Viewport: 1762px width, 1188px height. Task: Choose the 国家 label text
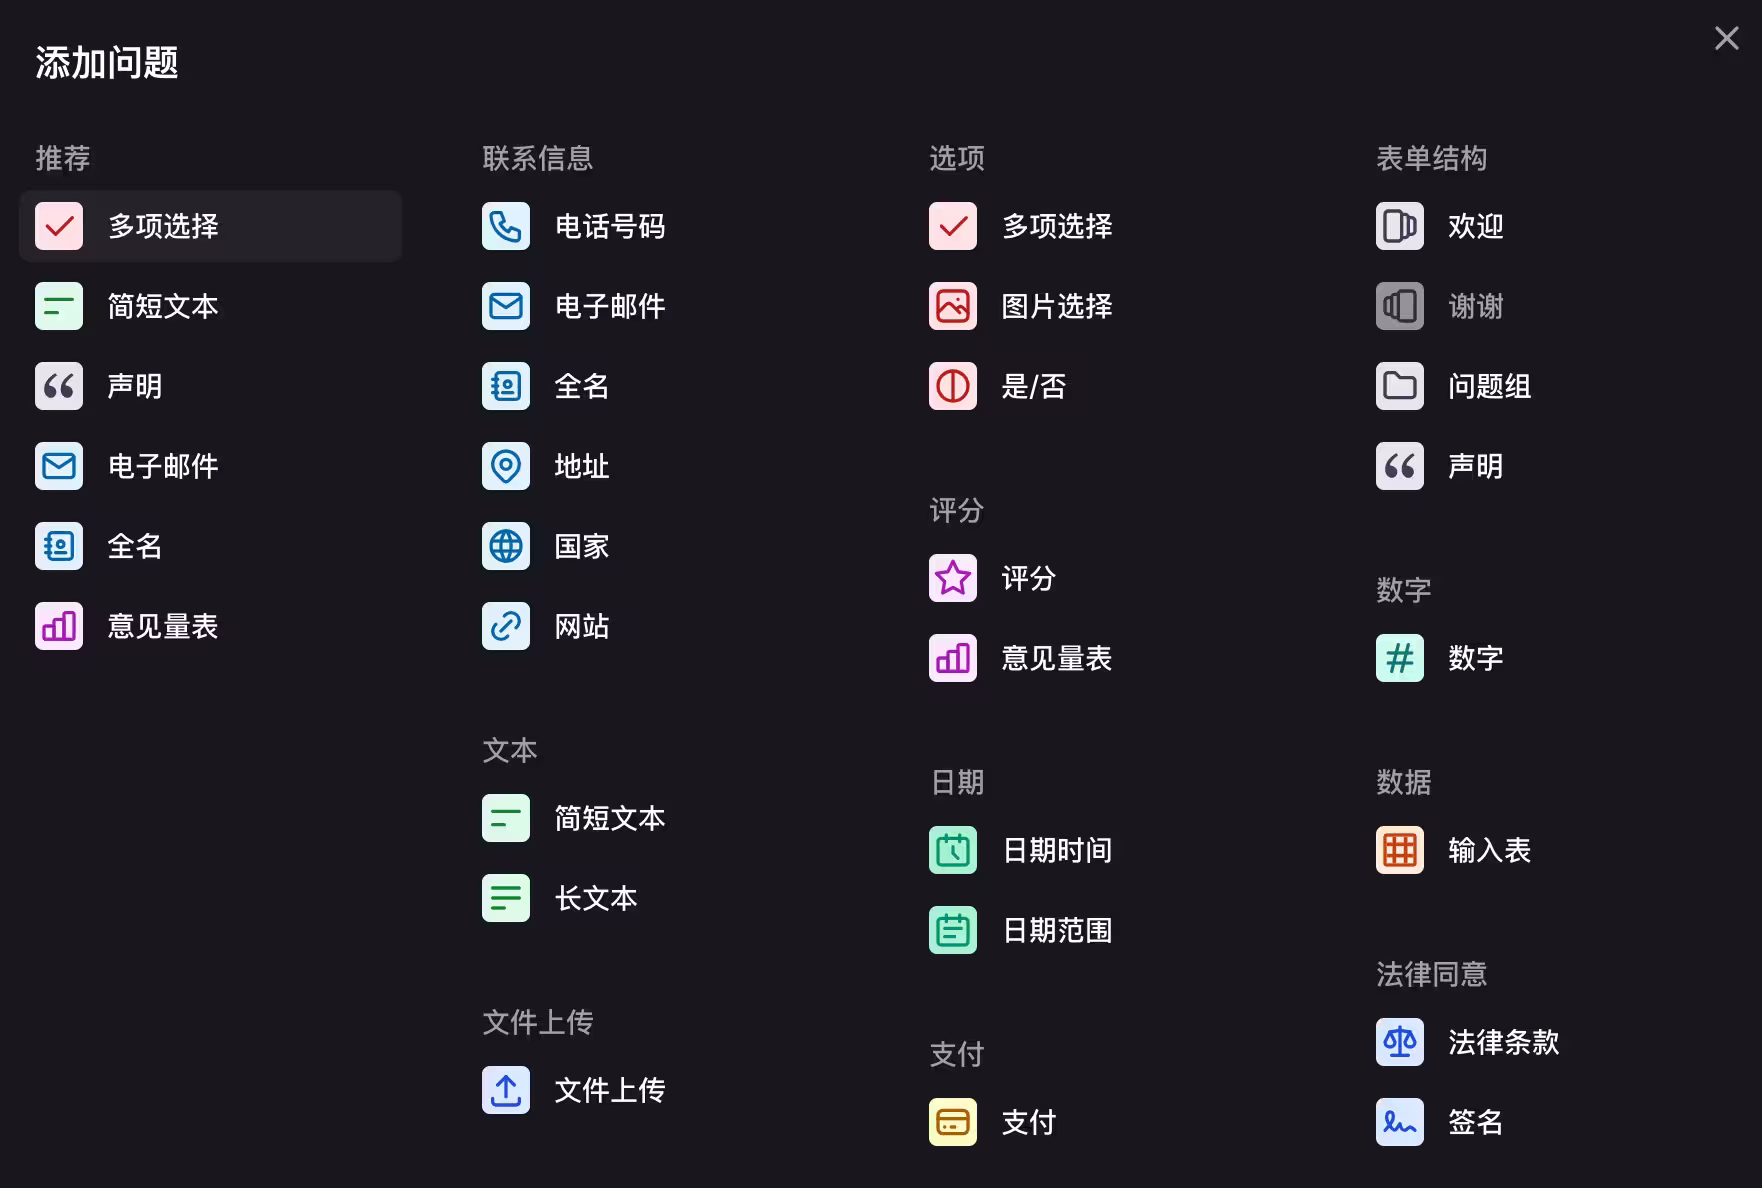tap(582, 547)
